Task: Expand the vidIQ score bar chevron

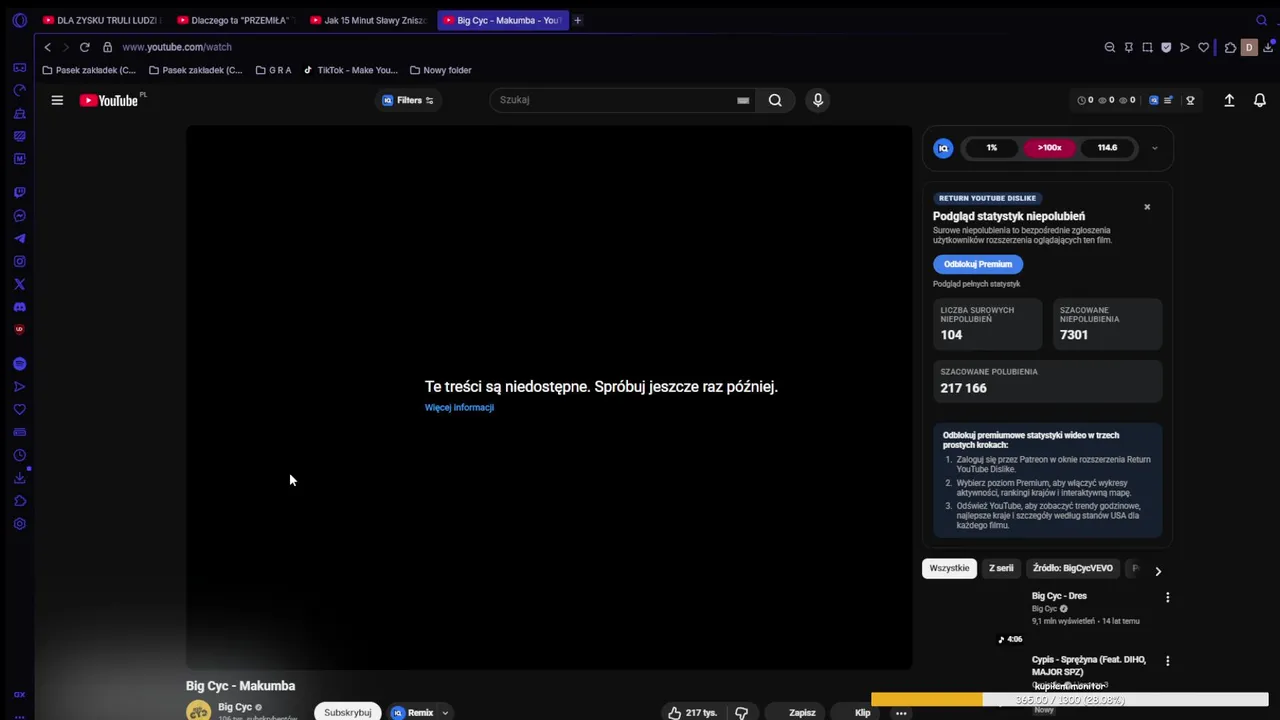Action: pos(1154,148)
